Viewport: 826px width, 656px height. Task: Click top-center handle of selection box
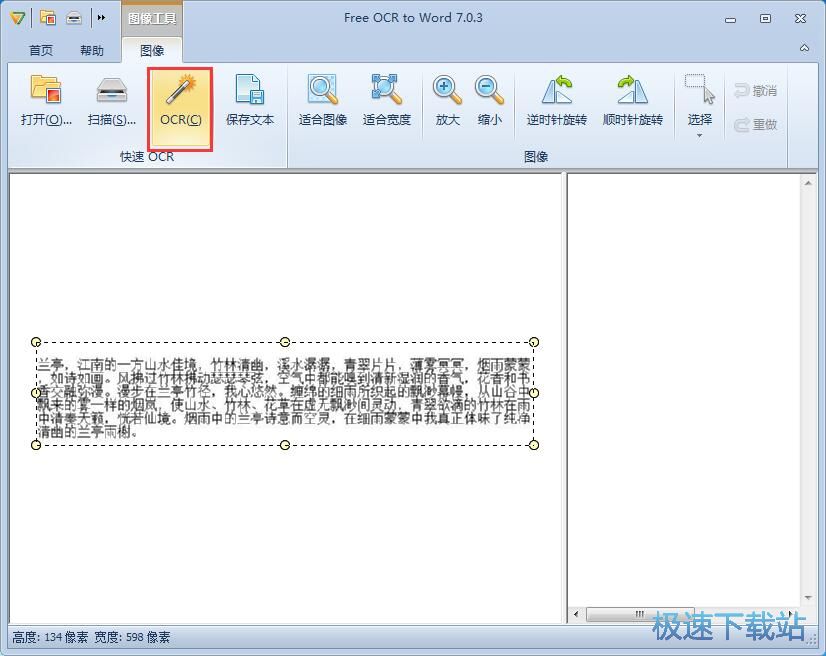tap(284, 342)
